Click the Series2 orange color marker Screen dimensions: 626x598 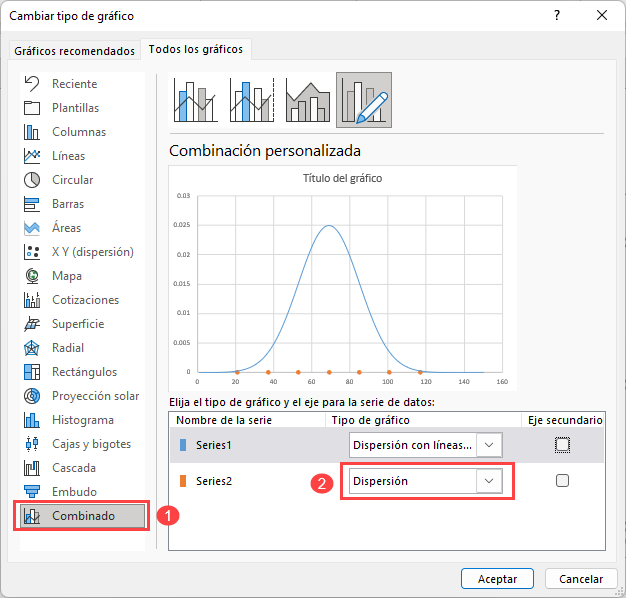(x=183, y=481)
